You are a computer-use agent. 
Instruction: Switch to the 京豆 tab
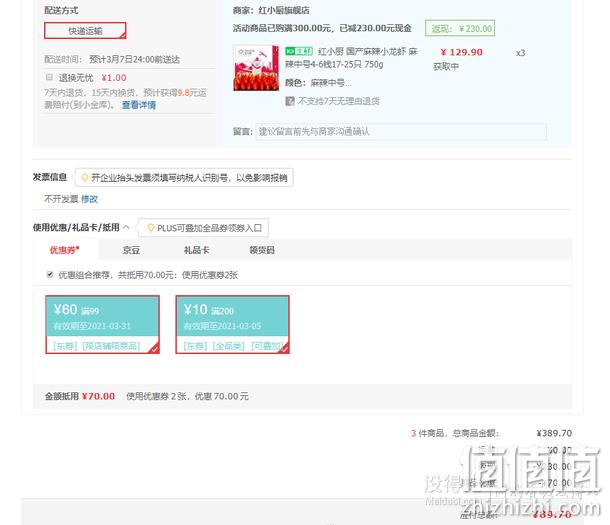[x=131, y=250]
